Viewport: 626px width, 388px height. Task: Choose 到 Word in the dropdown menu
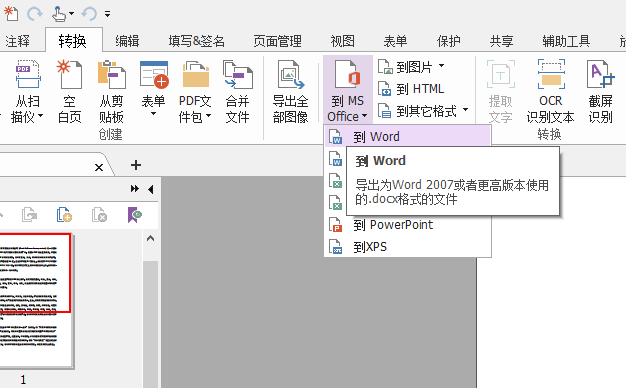407,137
